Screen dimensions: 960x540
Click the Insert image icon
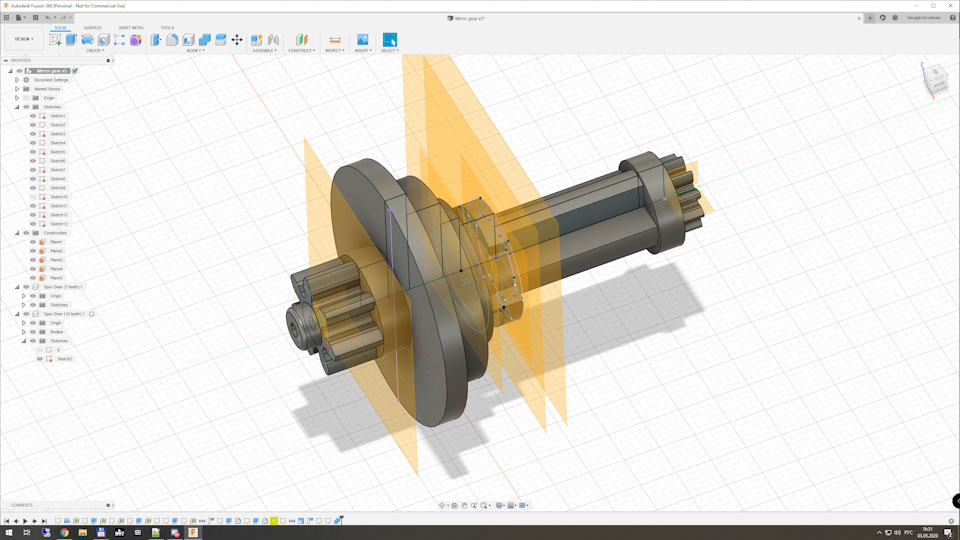click(362, 40)
